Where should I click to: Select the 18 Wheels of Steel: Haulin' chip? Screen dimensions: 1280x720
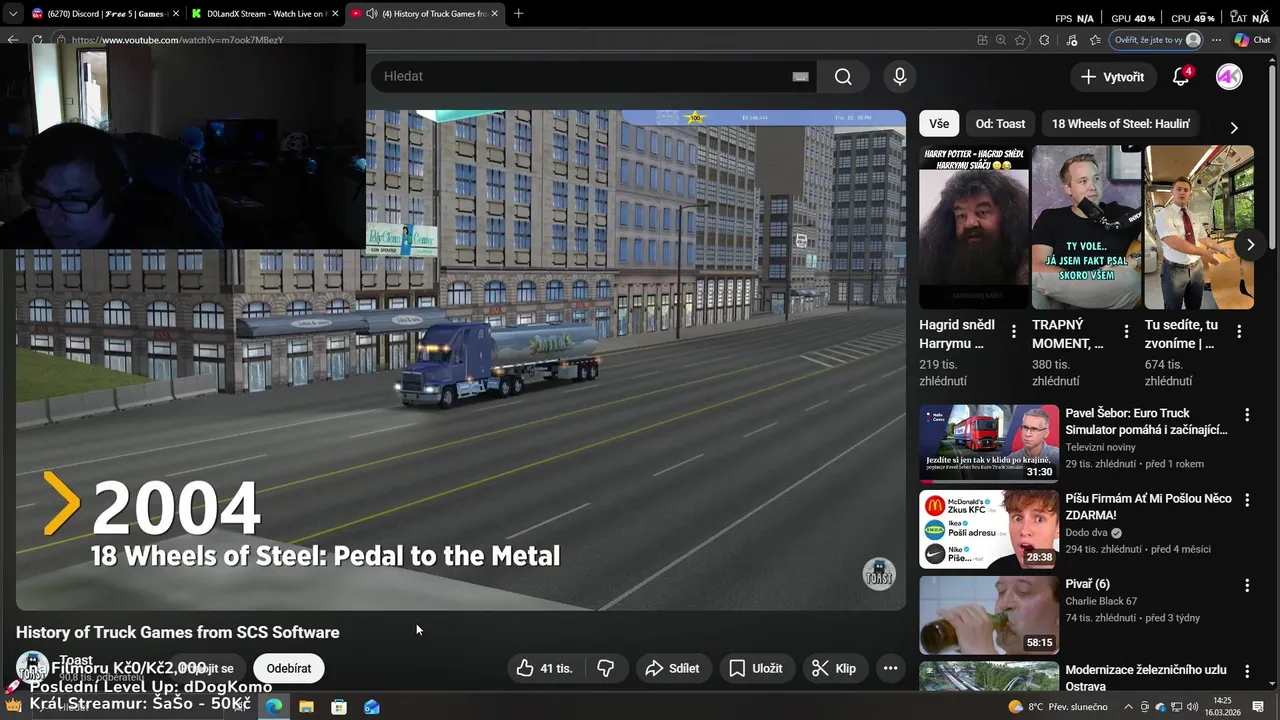(x=1120, y=124)
